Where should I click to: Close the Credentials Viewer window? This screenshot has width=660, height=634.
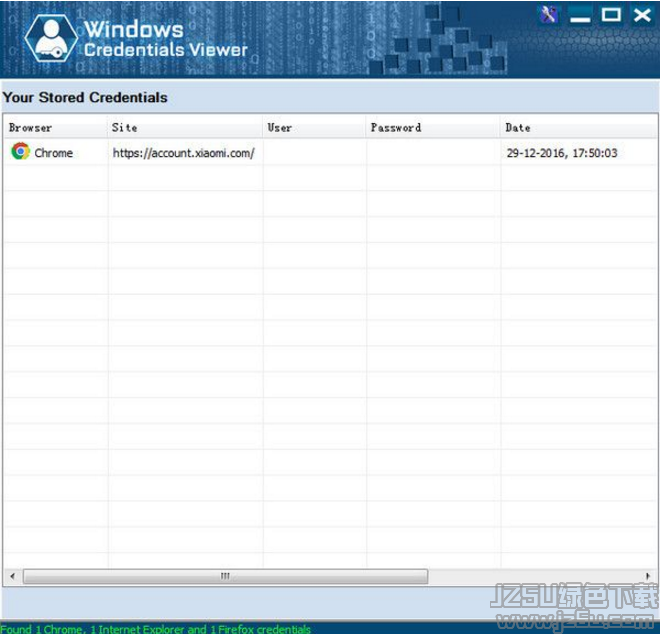coord(642,15)
